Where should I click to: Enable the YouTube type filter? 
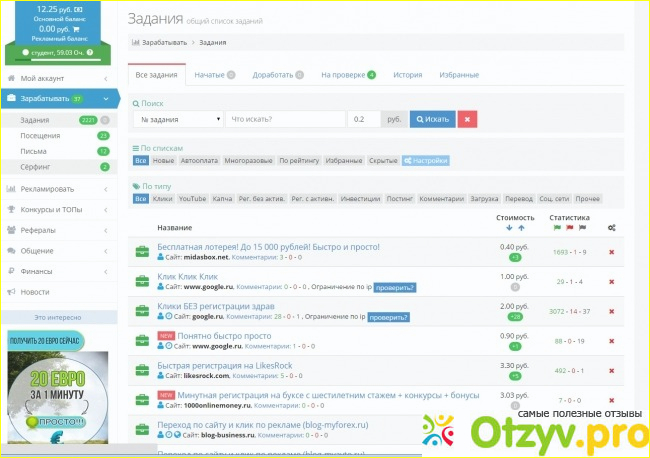pyautogui.click(x=192, y=199)
